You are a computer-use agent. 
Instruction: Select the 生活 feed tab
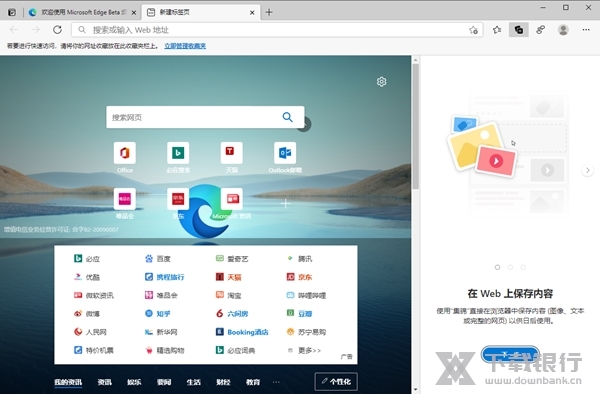point(194,382)
